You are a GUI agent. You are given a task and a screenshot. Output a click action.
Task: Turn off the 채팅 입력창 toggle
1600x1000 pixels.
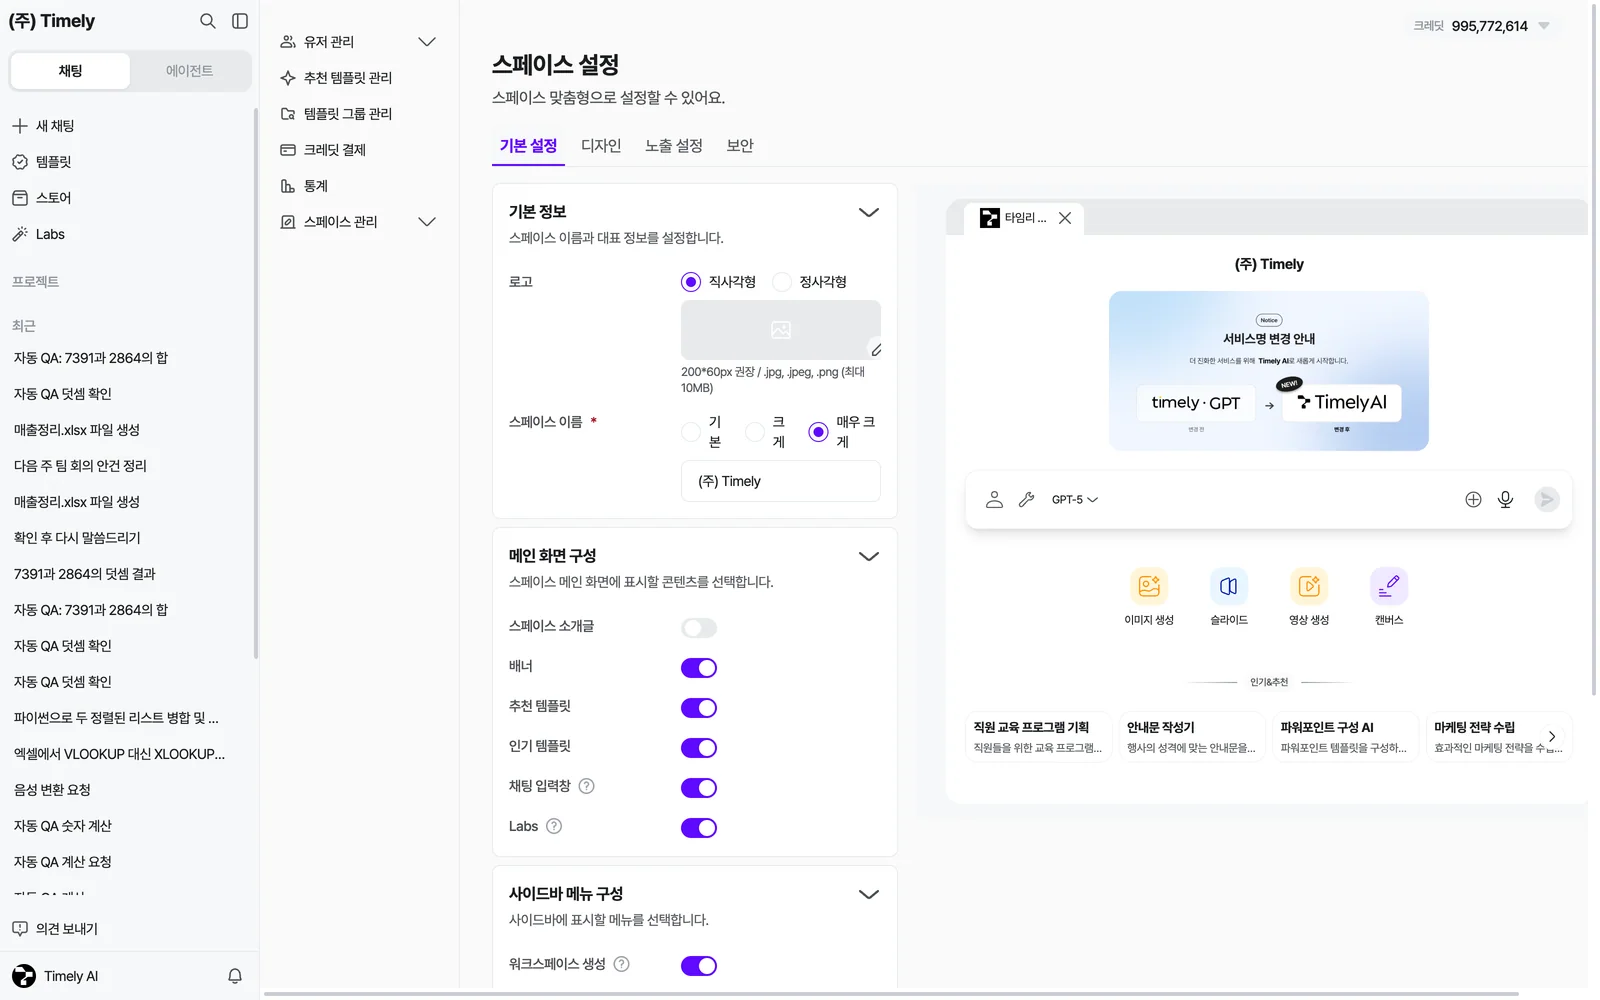tap(699, 788)
